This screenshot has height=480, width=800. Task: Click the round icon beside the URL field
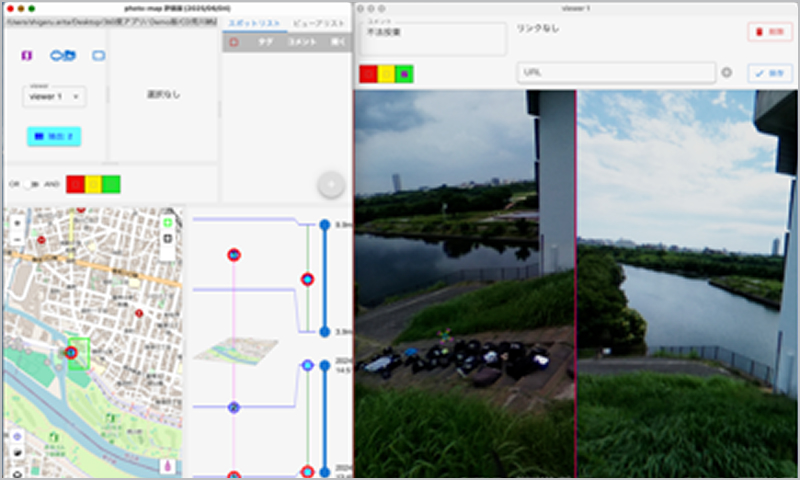[727, 73]
